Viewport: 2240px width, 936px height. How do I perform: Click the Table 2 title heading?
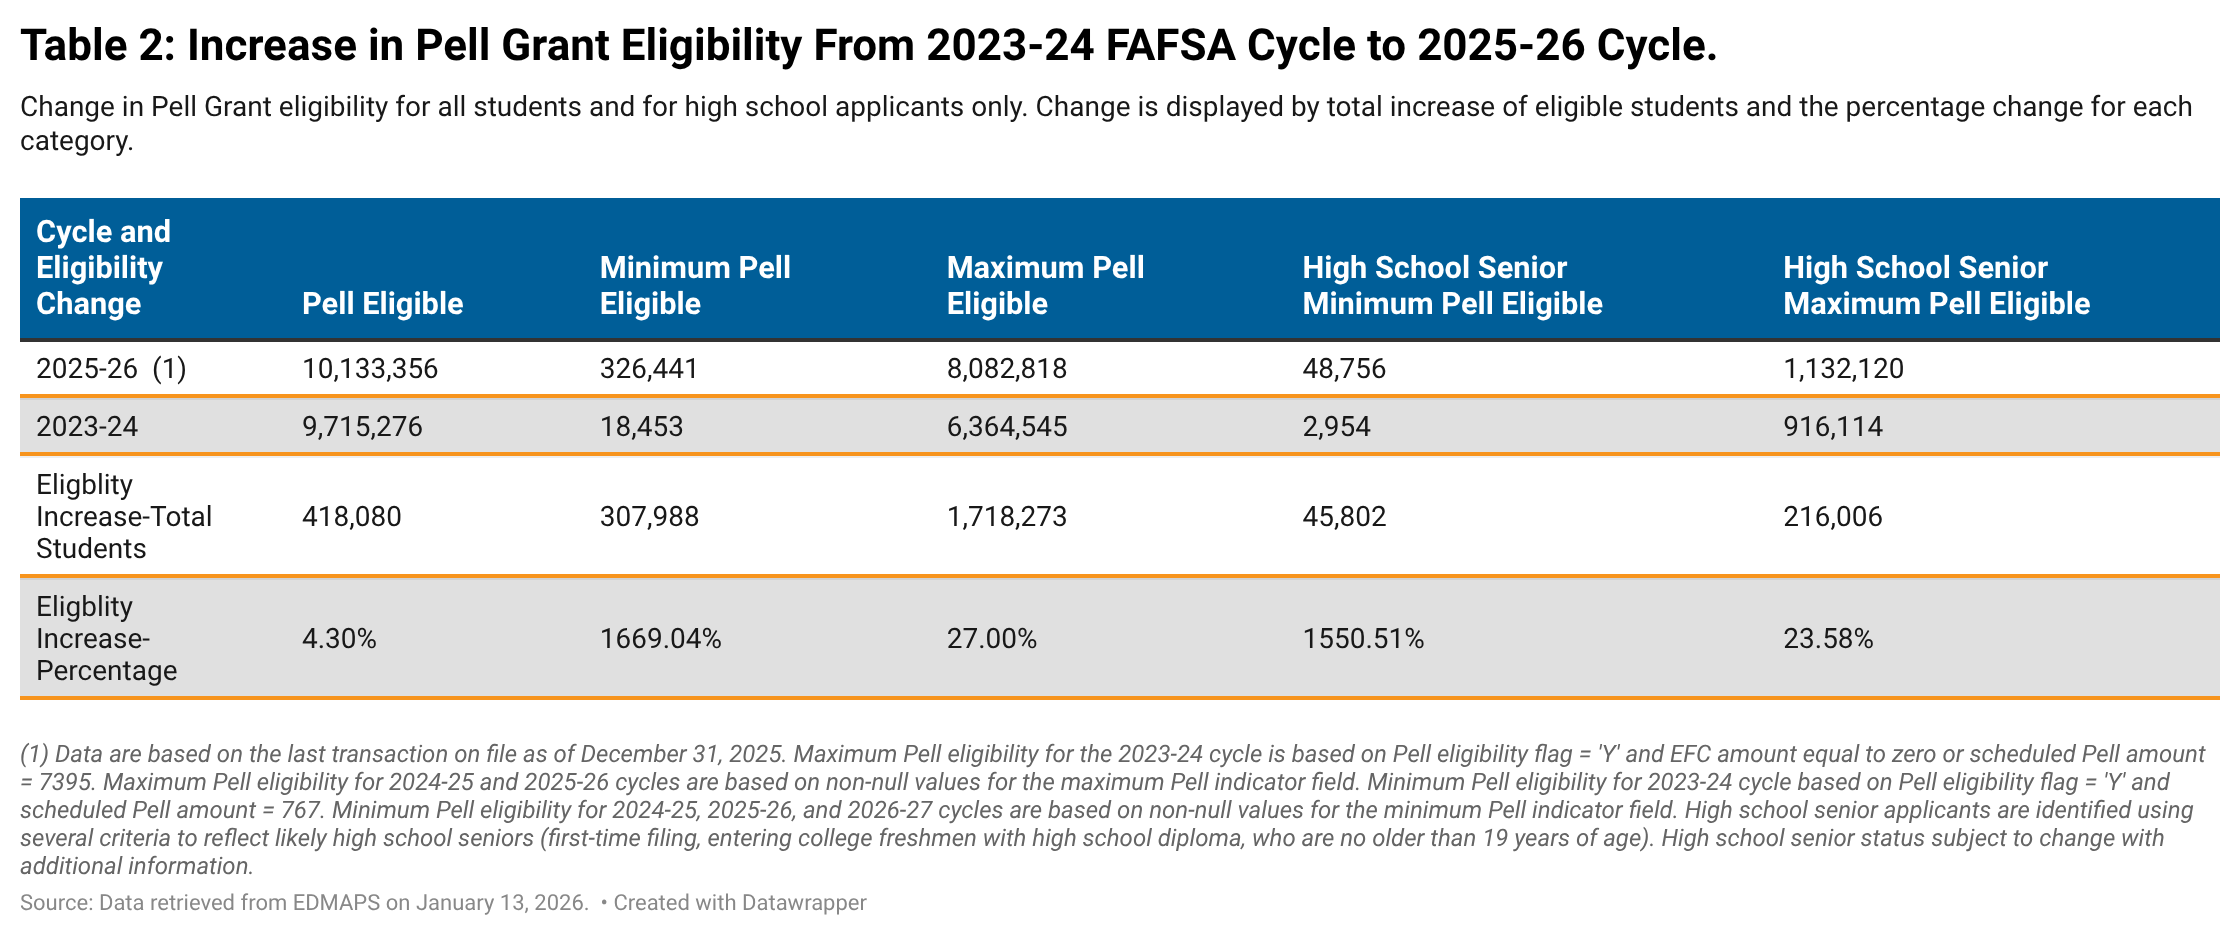[868, 46]
